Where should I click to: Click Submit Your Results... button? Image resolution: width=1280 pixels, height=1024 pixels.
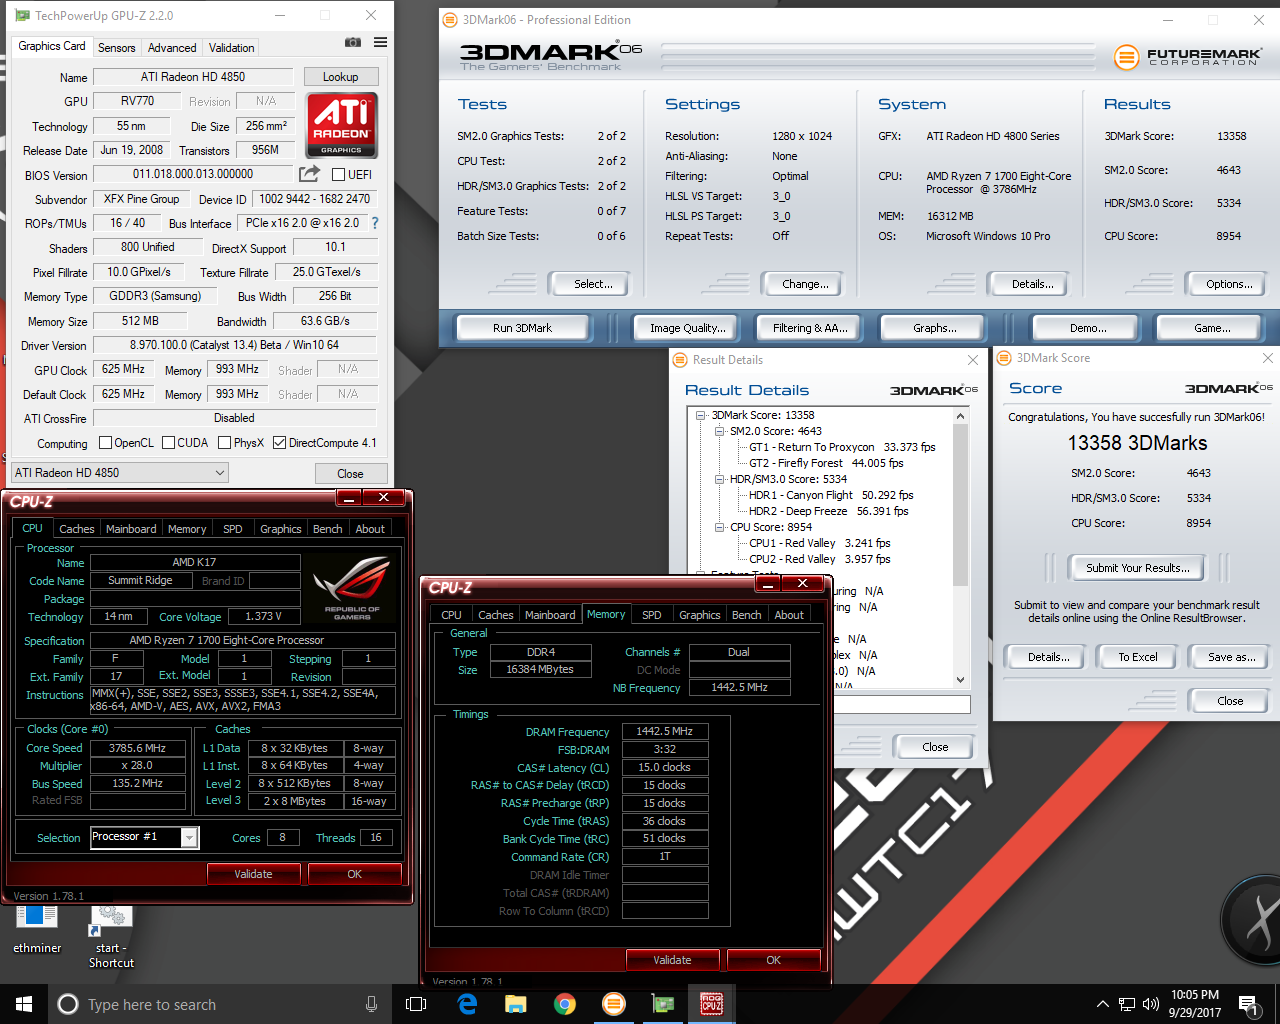click(1138, 568)
